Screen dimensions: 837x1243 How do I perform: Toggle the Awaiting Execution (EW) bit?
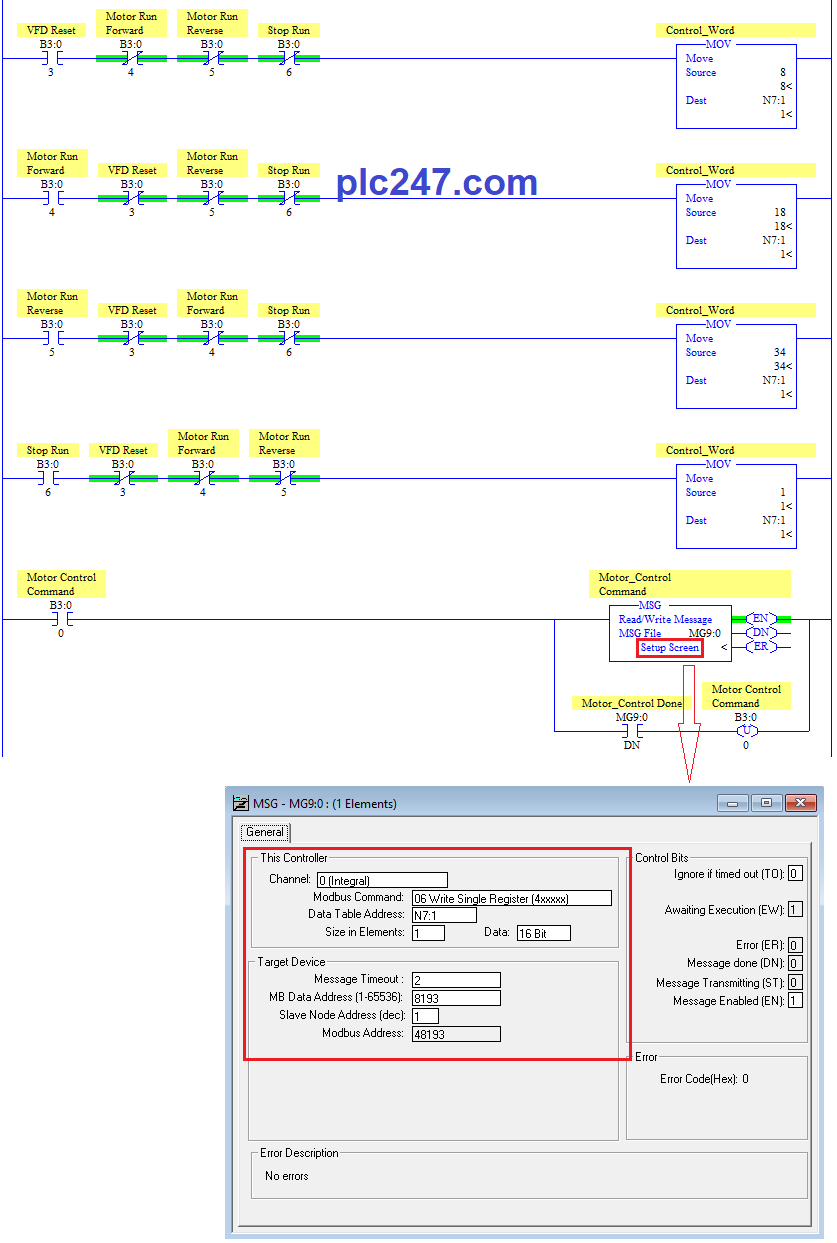click(x=795, y=910)
